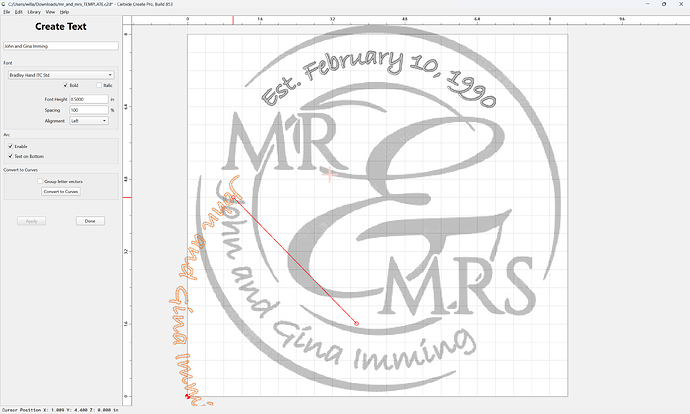Minimize the Carbide Create window
Screen dimensions: 690x414
[648, 4]
